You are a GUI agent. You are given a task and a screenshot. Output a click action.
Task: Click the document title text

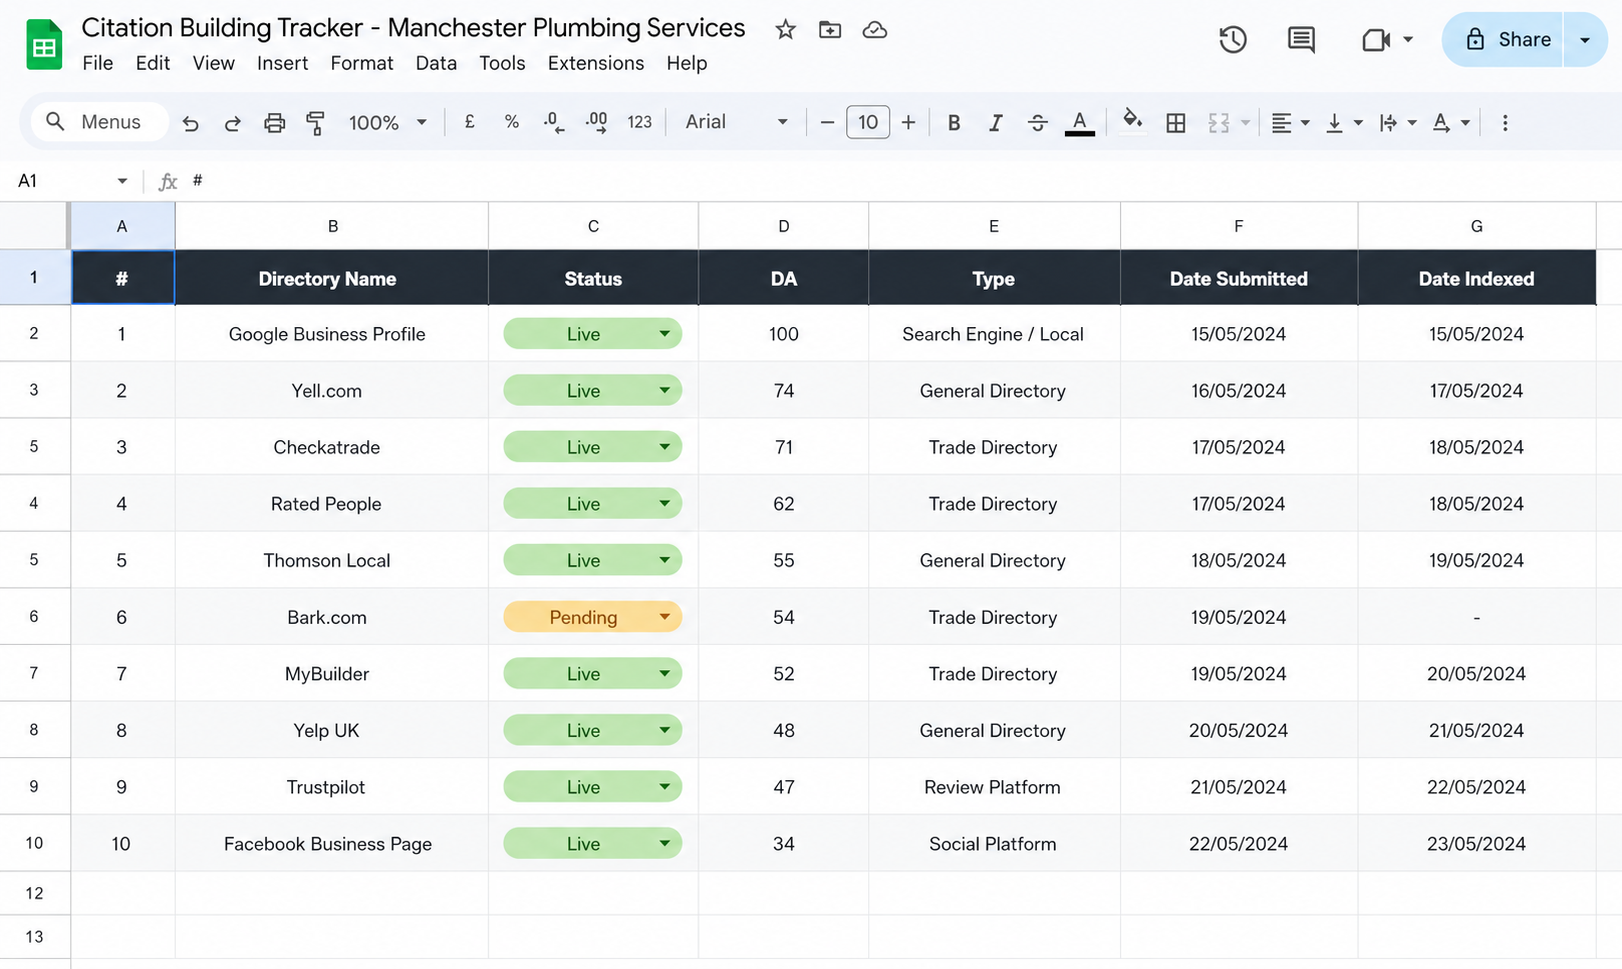click(x=413, y=28)
